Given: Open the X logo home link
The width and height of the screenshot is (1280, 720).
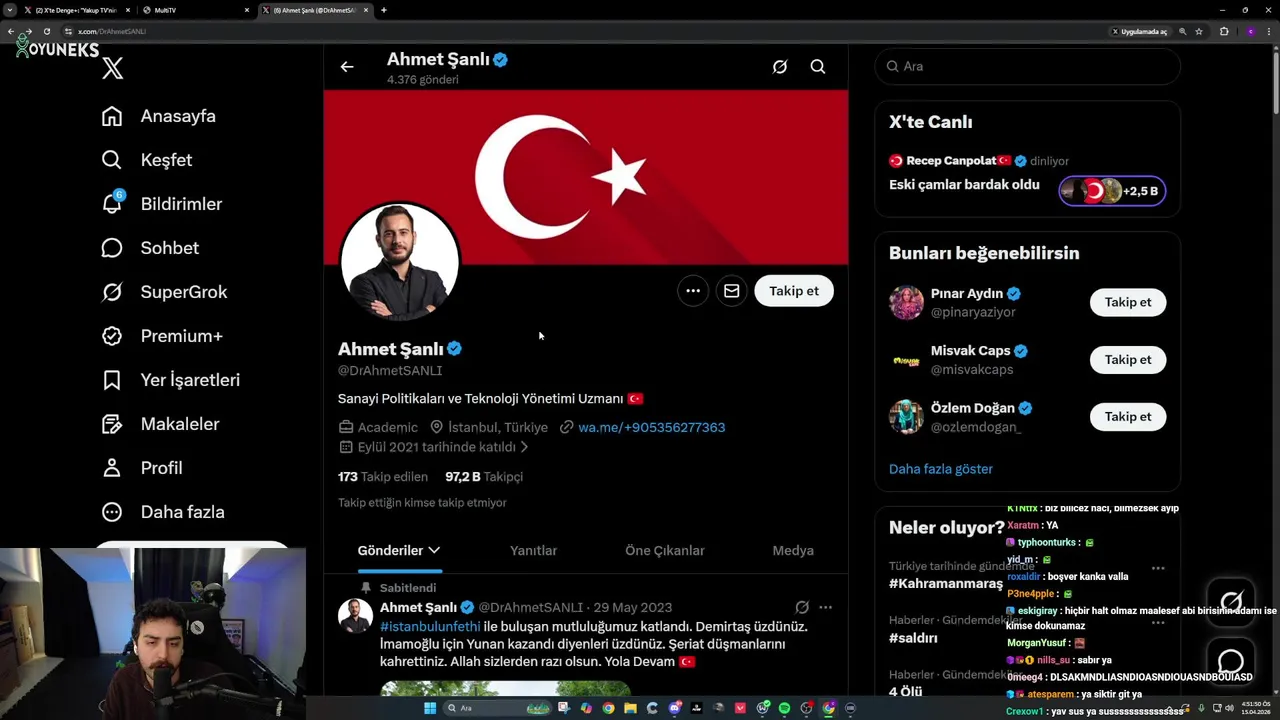Looking at the screenshot, I should pyautogui.click(x=113, y=68).
